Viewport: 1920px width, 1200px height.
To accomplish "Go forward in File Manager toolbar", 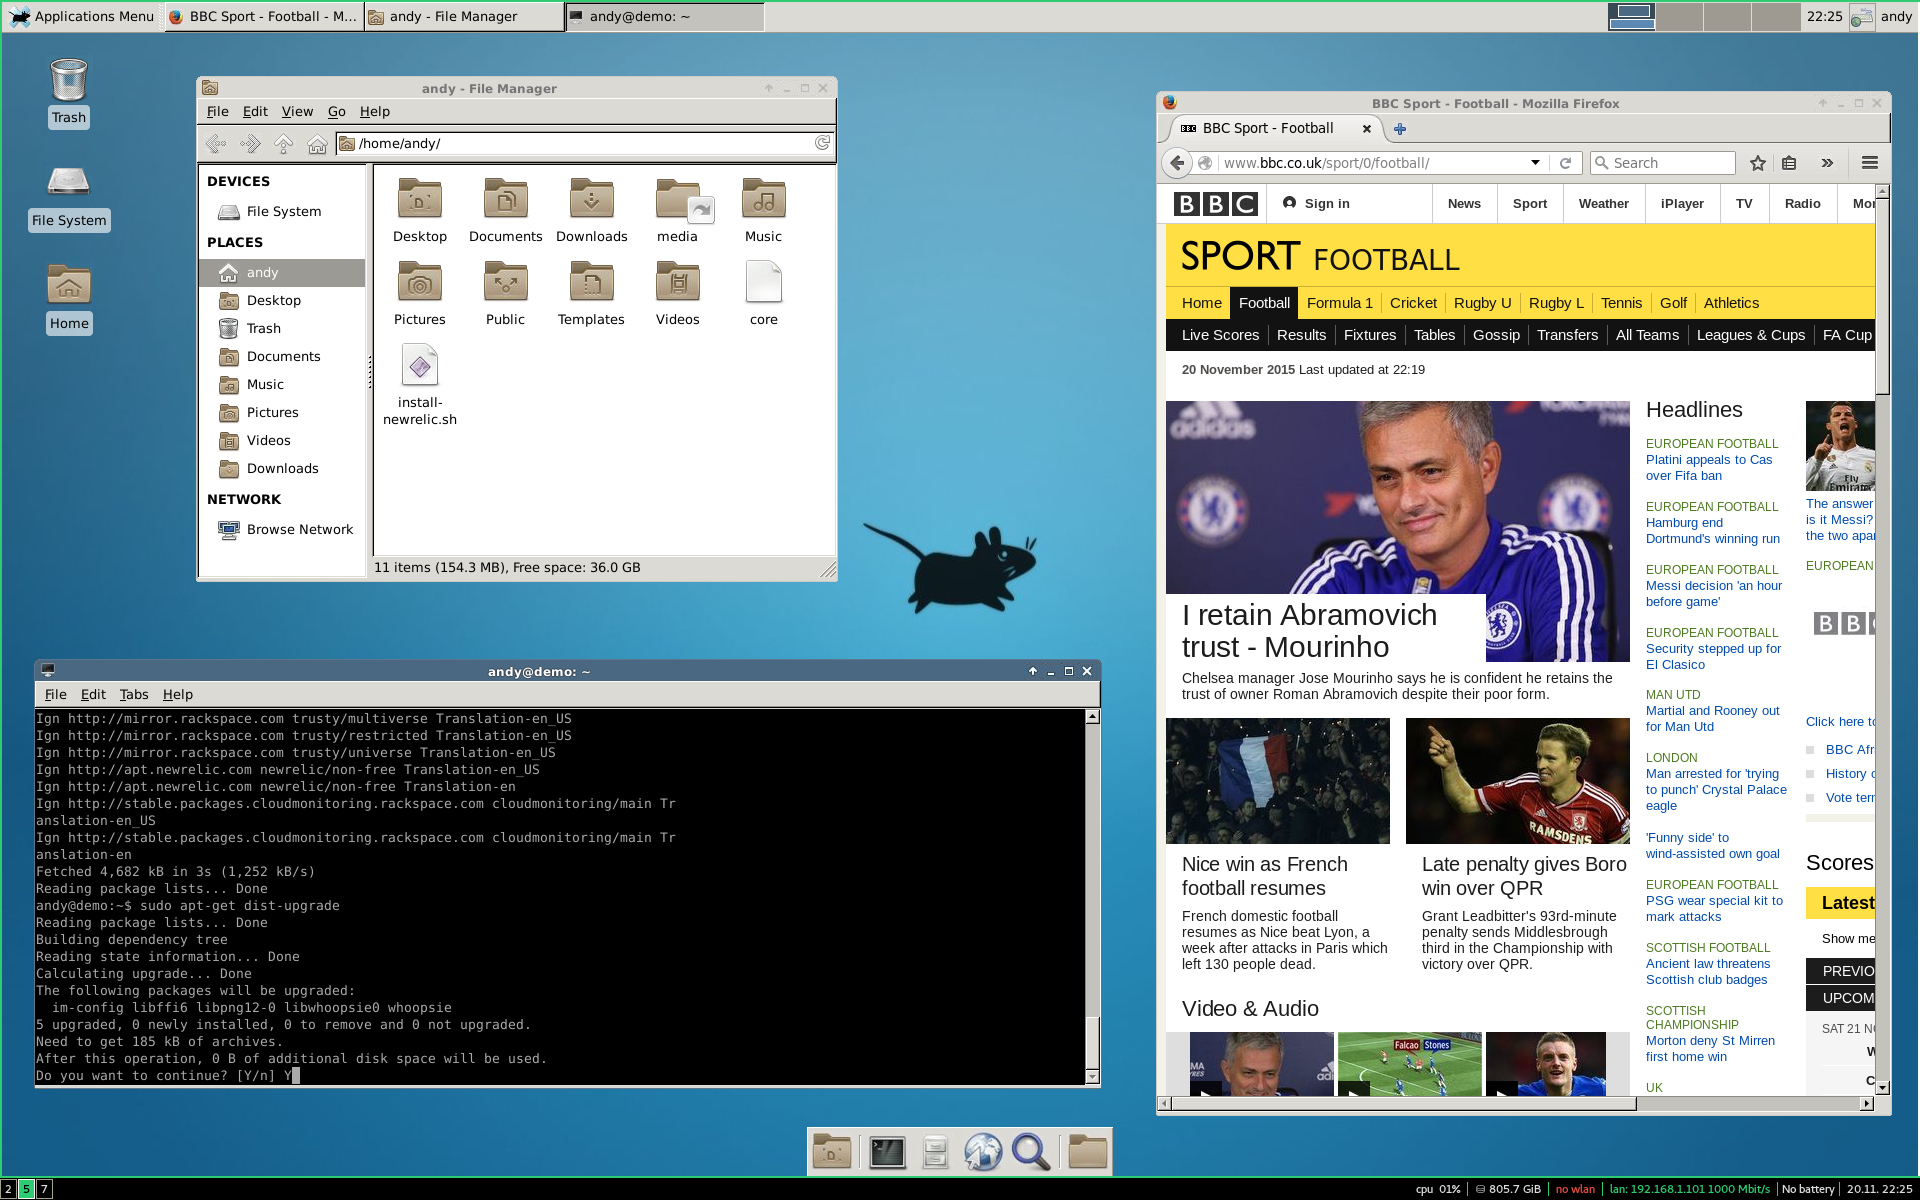I will point(250,144).
